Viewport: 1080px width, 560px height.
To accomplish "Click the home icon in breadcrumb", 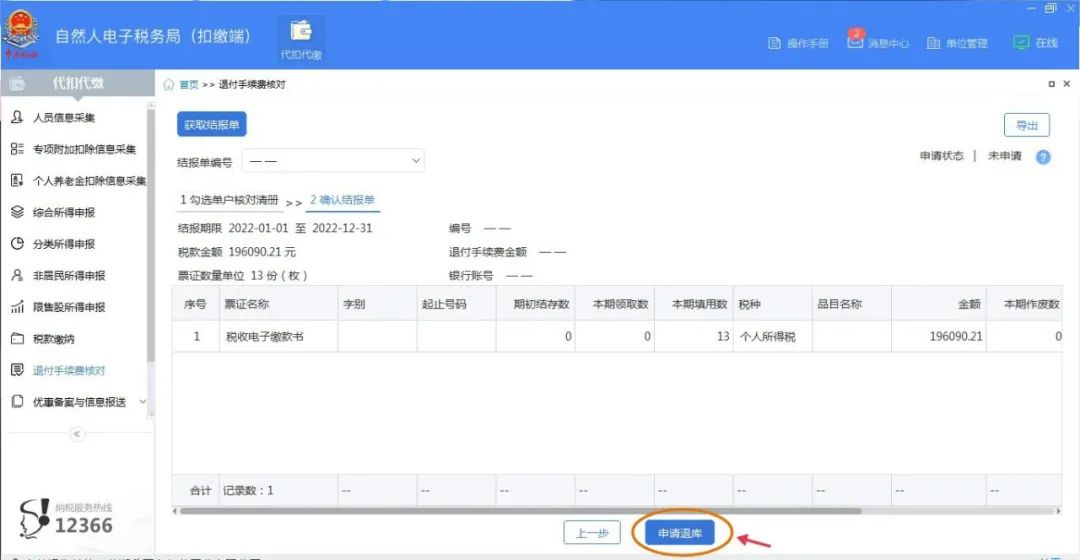I will pyautogui.click(x=169, y=85).
